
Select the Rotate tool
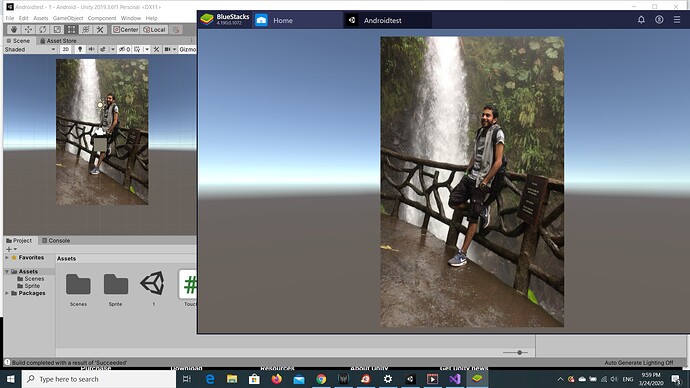tap(43, 29)
